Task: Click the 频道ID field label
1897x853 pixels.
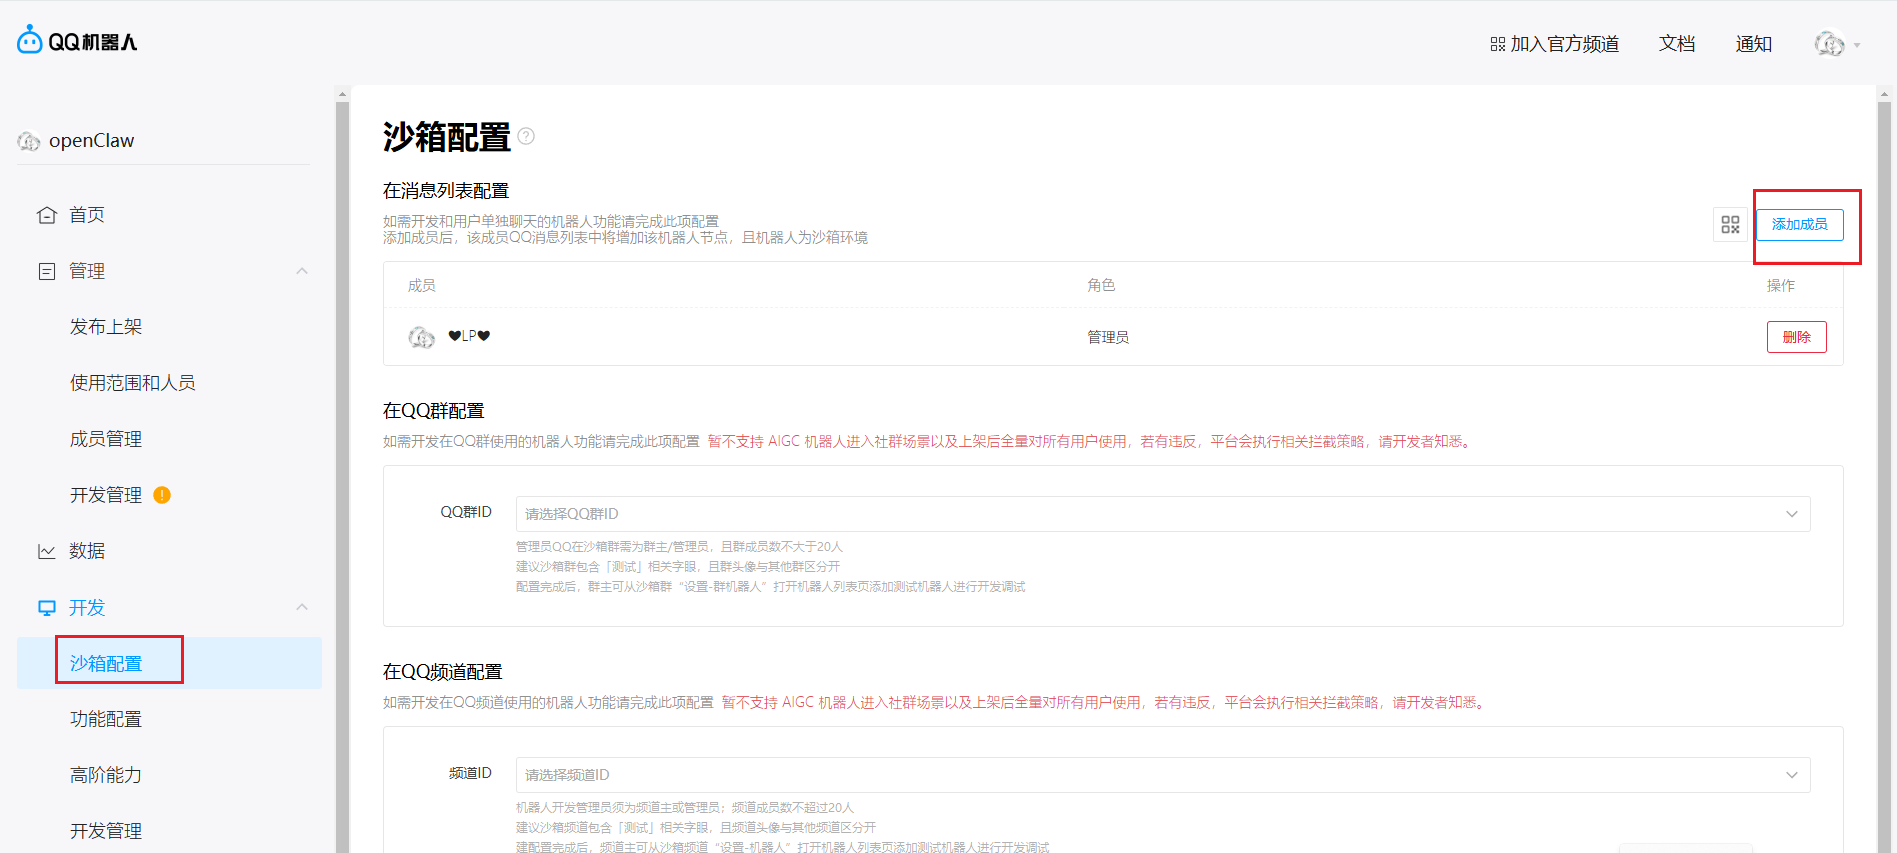Action: [470, 773]
